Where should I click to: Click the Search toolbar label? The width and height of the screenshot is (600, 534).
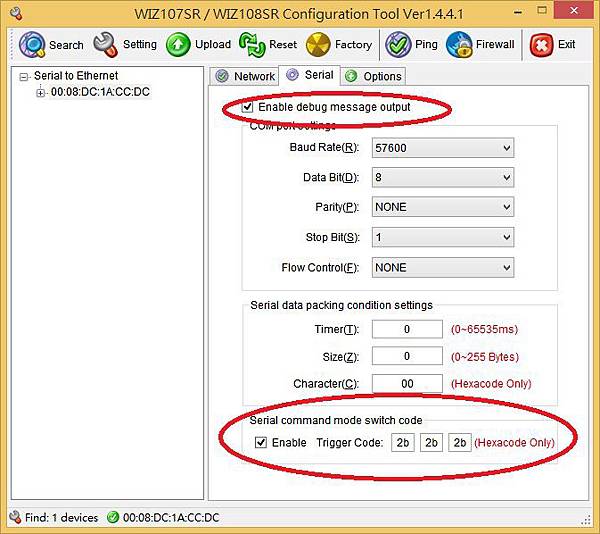tap(66, 45)
